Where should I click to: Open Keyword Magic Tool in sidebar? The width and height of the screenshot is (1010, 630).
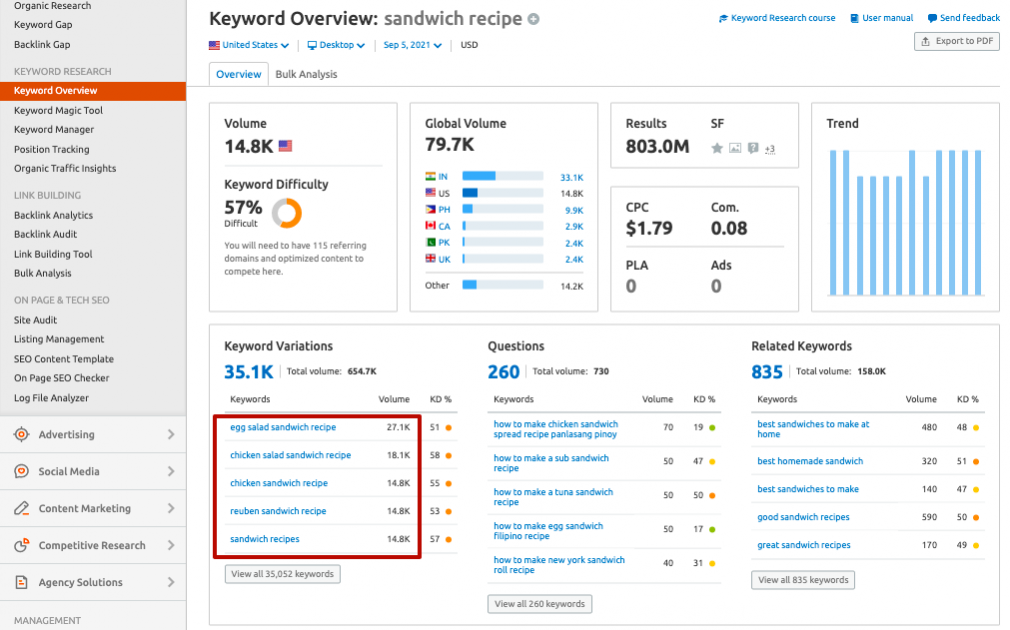click(x=59, y=110)
